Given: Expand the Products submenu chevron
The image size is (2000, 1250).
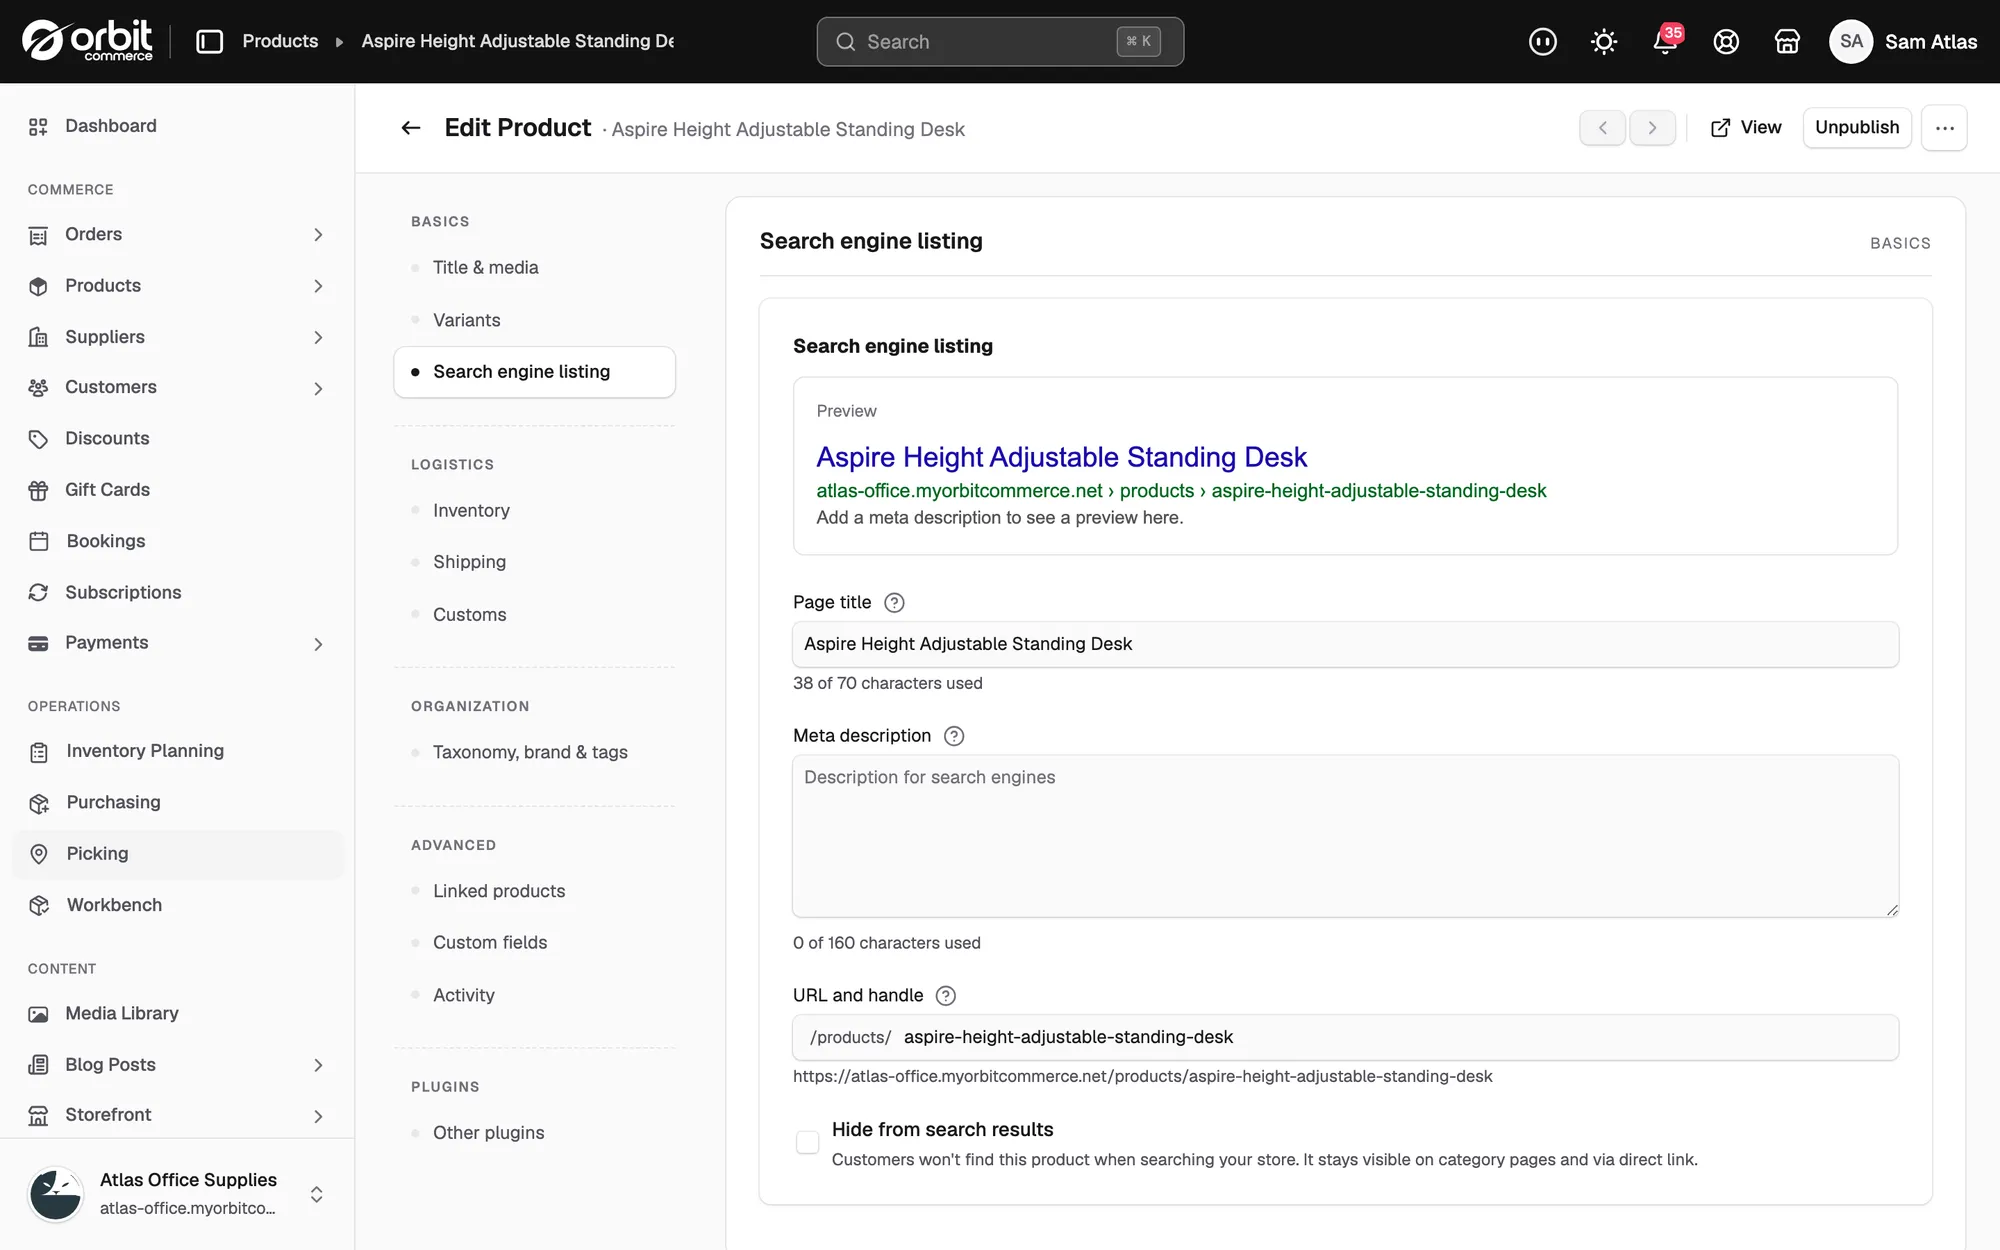Looking at the screenshot, I should tap(318, 286).
